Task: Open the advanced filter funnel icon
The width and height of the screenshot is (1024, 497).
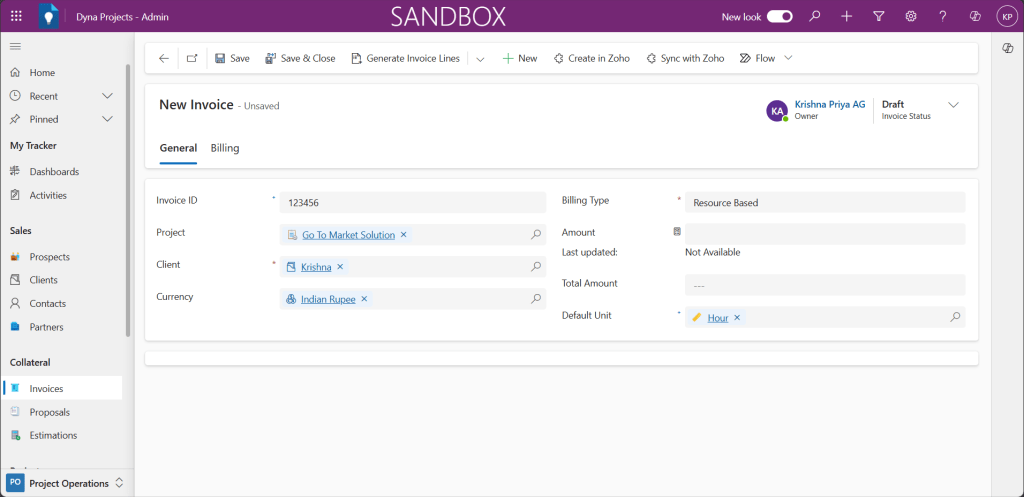Action: [879, 16]
